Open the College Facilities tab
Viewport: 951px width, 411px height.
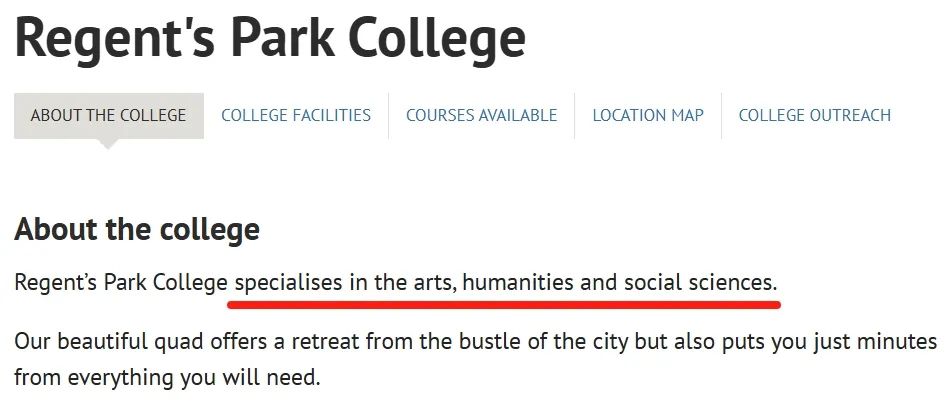click(296, 115)
